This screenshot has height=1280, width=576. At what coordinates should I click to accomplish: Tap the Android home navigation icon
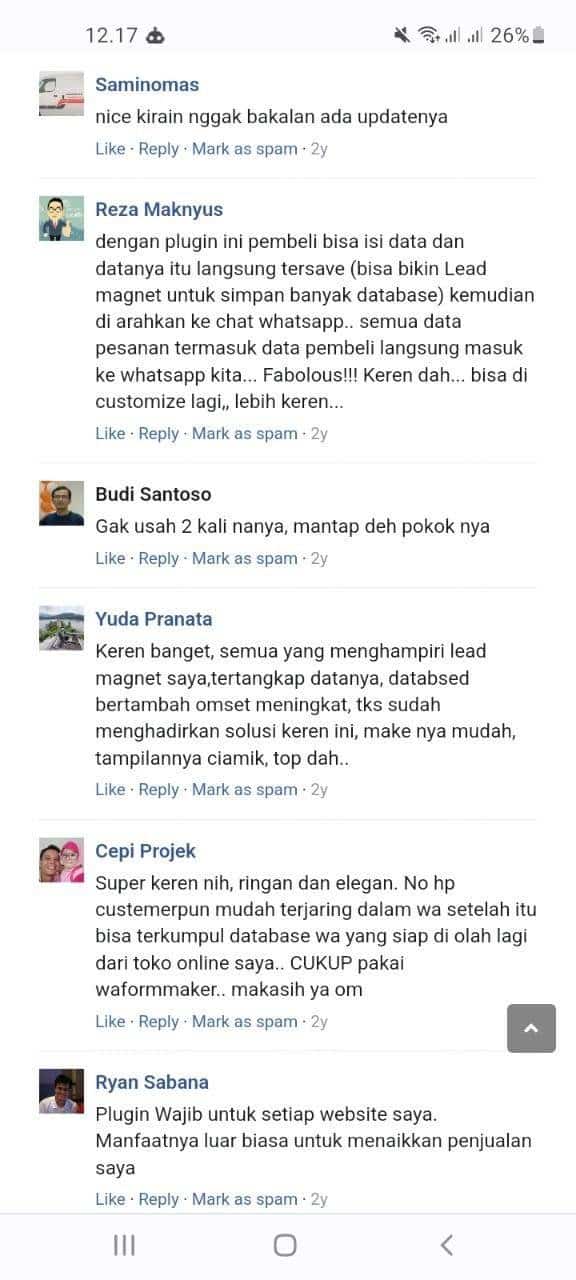click(x=285, y=1245)
